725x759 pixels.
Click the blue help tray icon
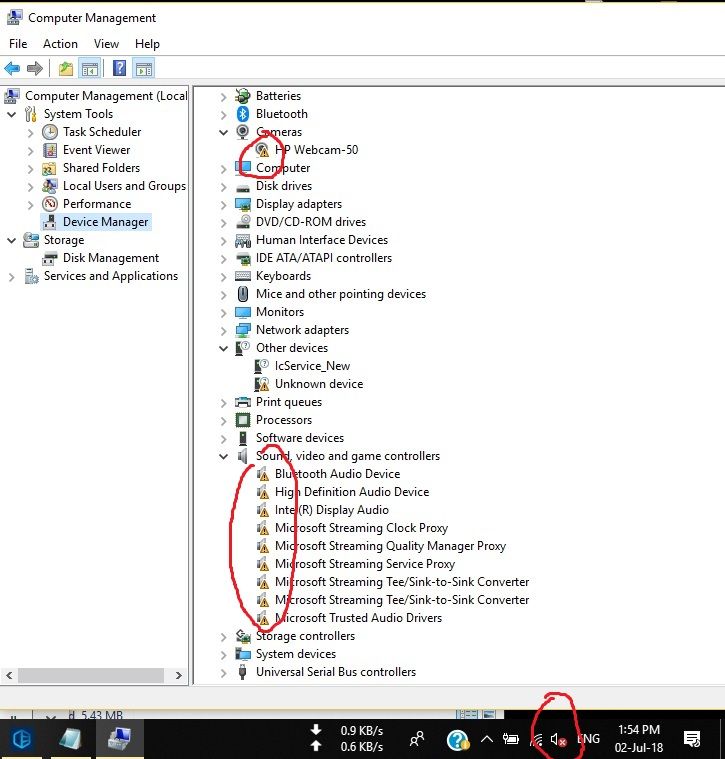[x=457, y=740]
